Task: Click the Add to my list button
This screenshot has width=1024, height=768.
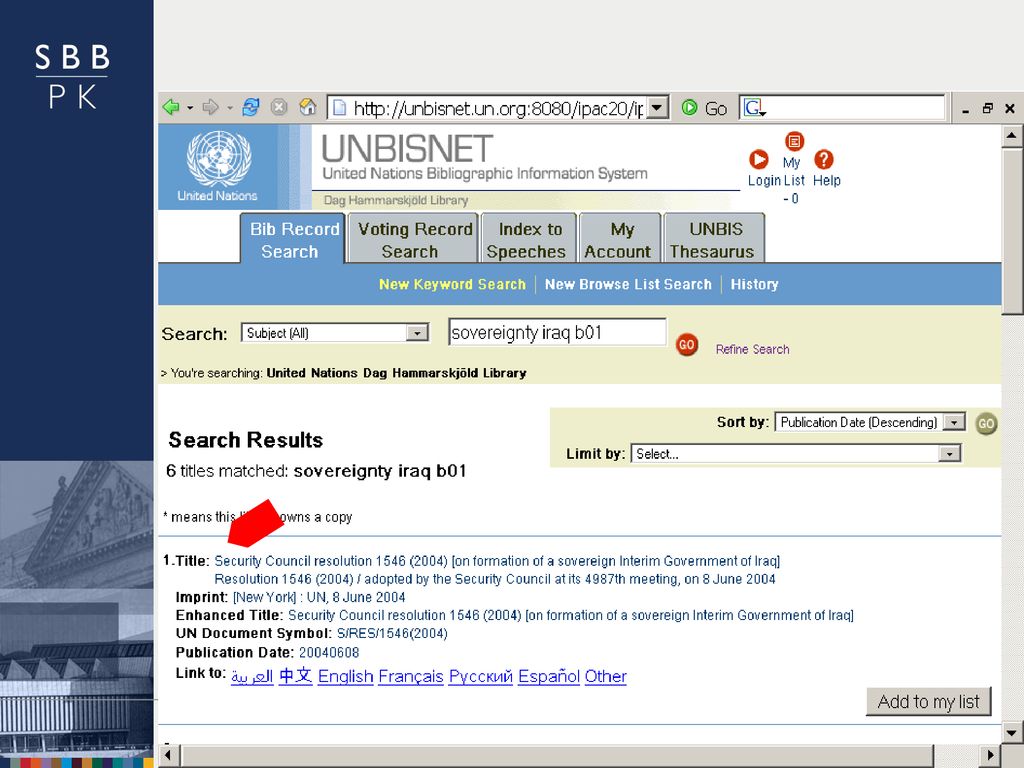Action: coord(929,702)
